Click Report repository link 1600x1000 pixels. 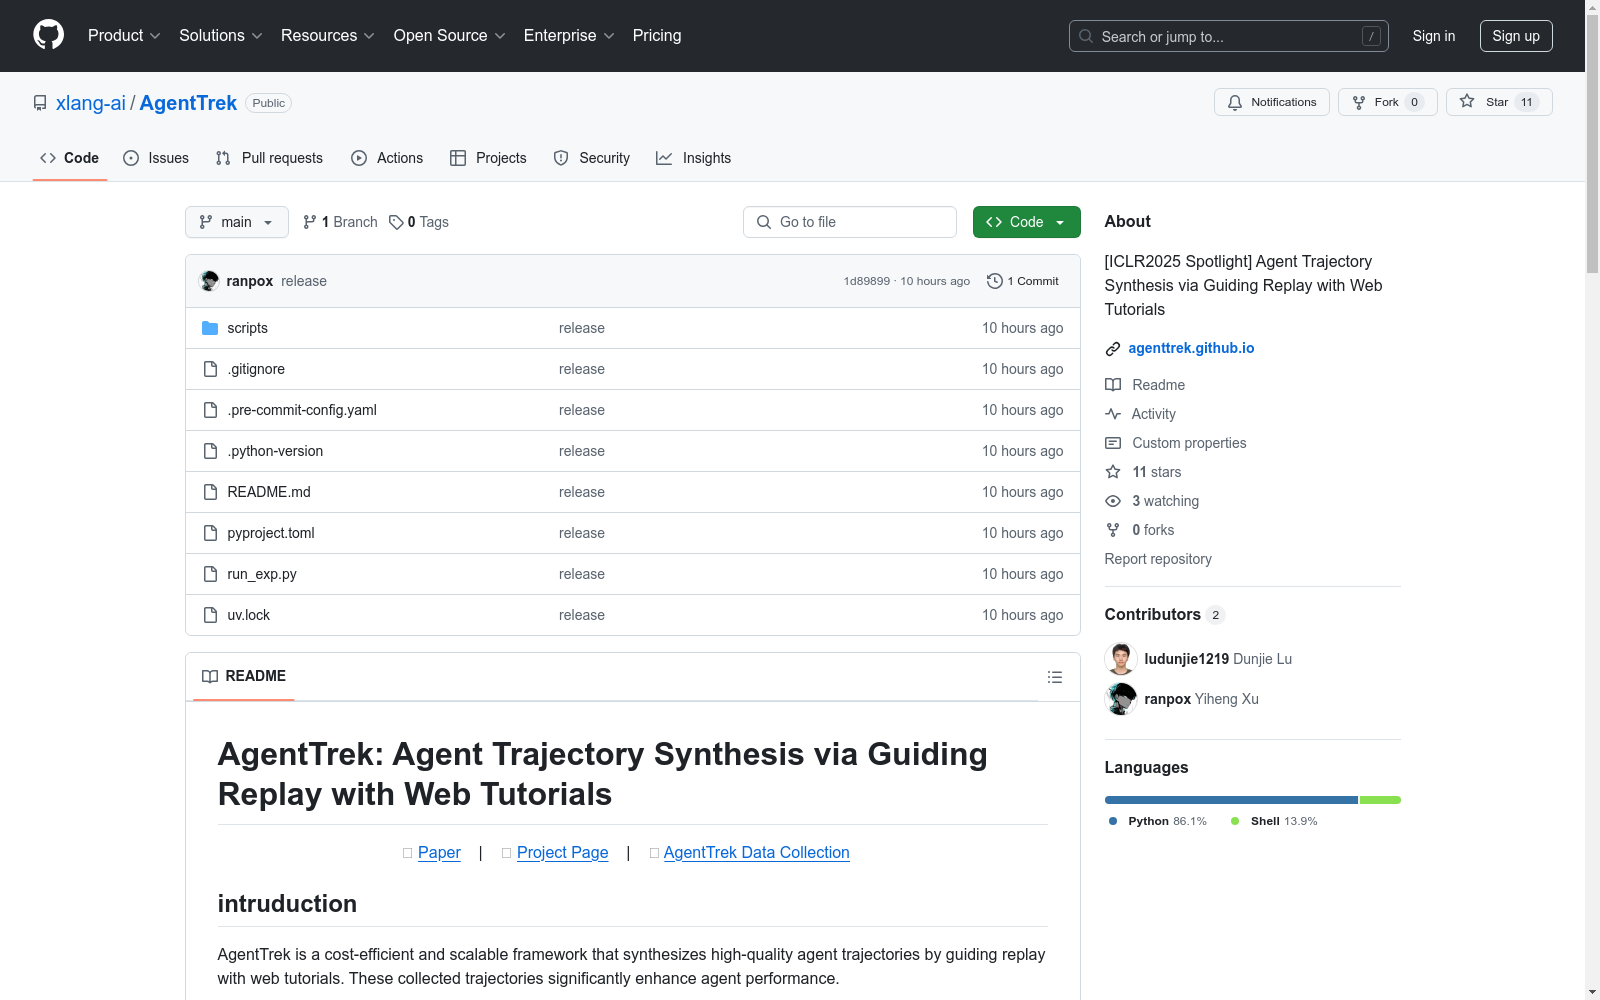point(1158,559)
